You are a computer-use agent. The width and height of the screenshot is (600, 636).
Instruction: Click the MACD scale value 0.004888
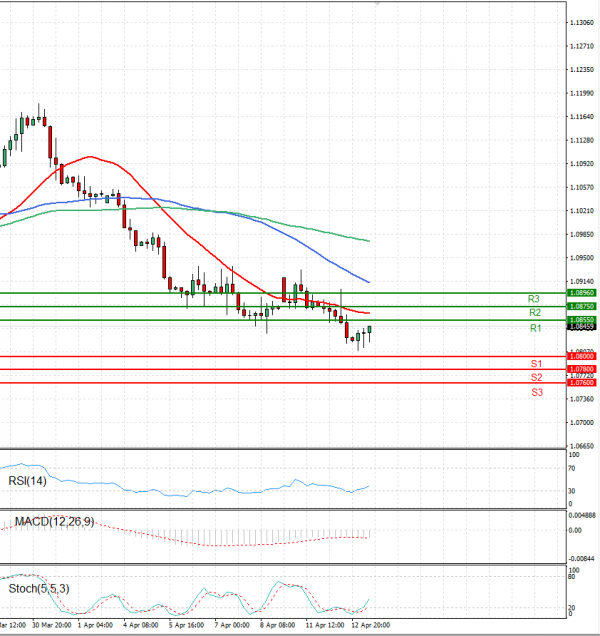coord(582,515)
